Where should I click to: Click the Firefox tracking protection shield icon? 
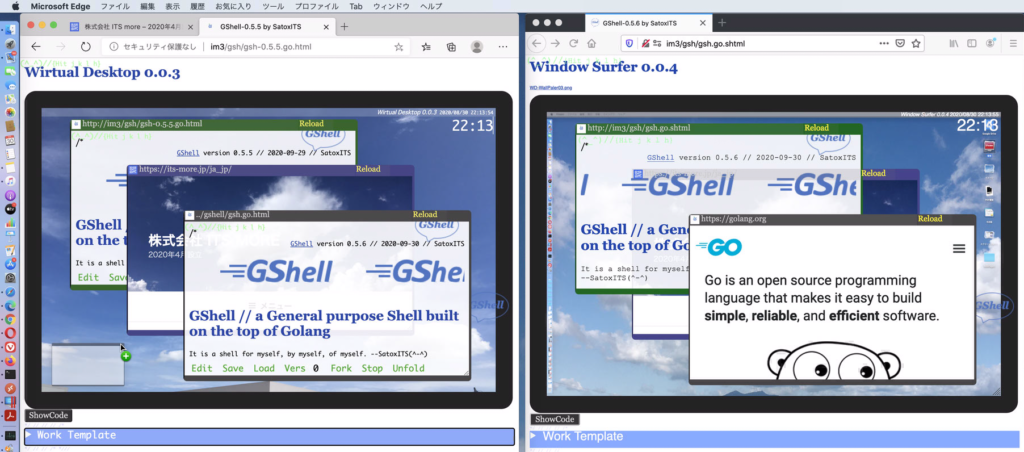point(628,43)
